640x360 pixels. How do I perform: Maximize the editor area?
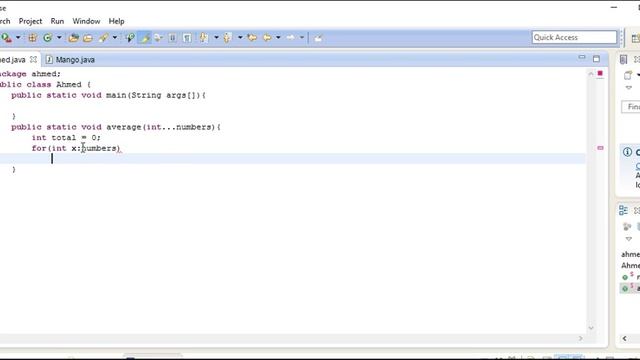[596, 59]
